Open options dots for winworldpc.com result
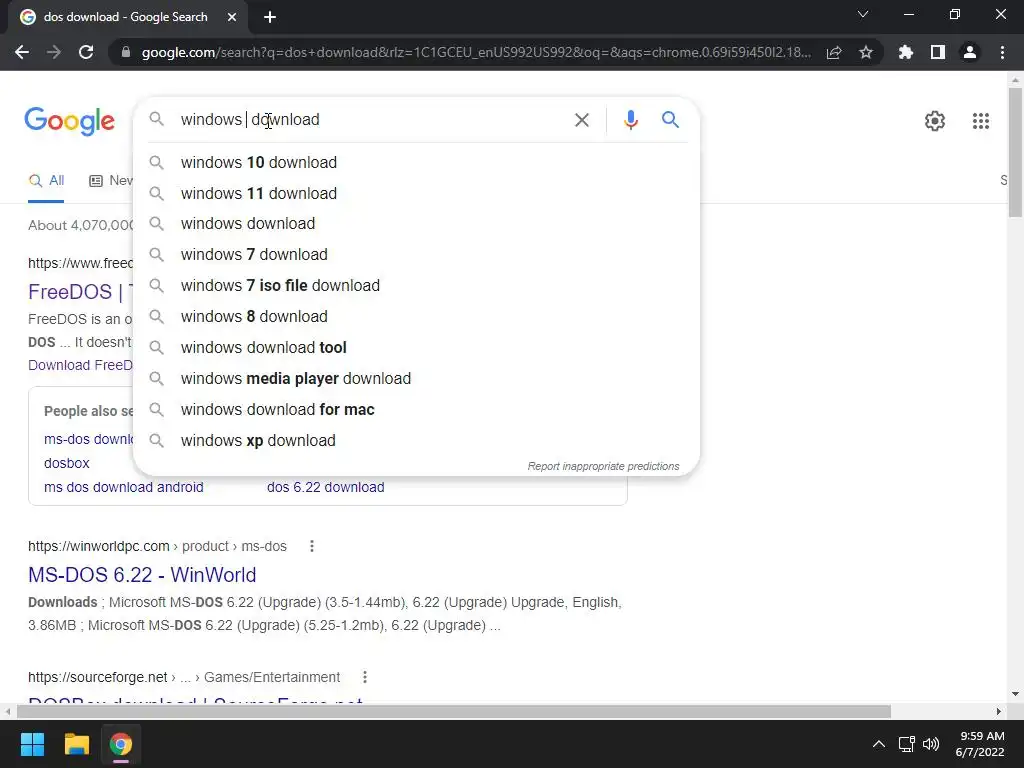This screenshot has height=768, width=1024. point(312,546)
